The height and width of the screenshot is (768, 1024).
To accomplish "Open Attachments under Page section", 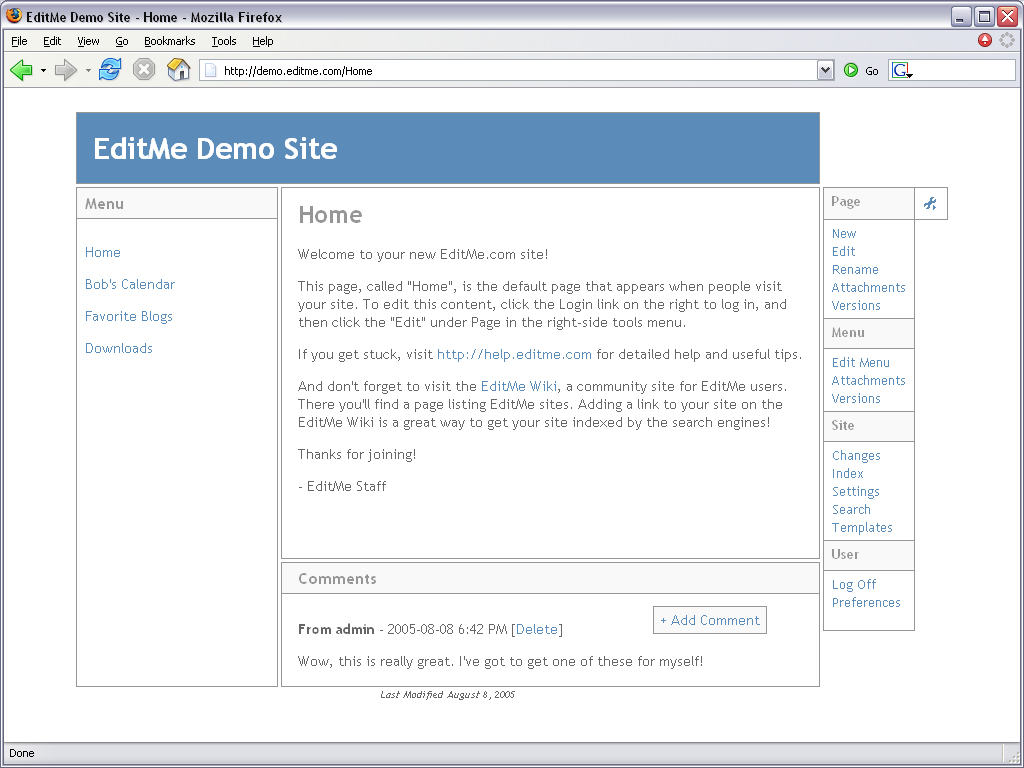I will (x=869, y=287).
